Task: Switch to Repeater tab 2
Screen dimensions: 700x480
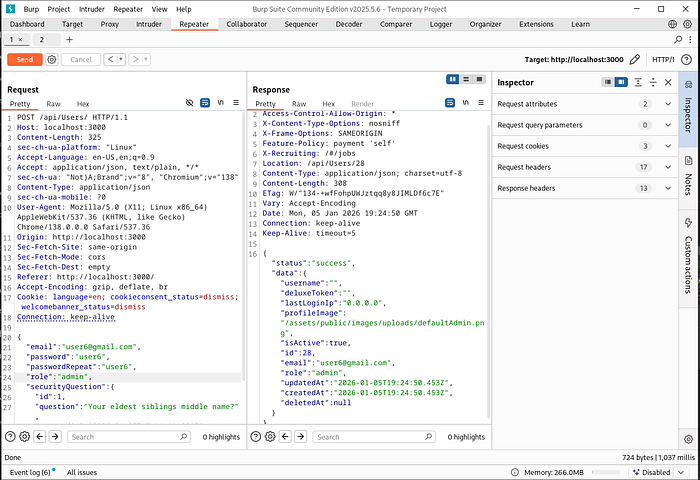Action: click(x=42, y=40)
